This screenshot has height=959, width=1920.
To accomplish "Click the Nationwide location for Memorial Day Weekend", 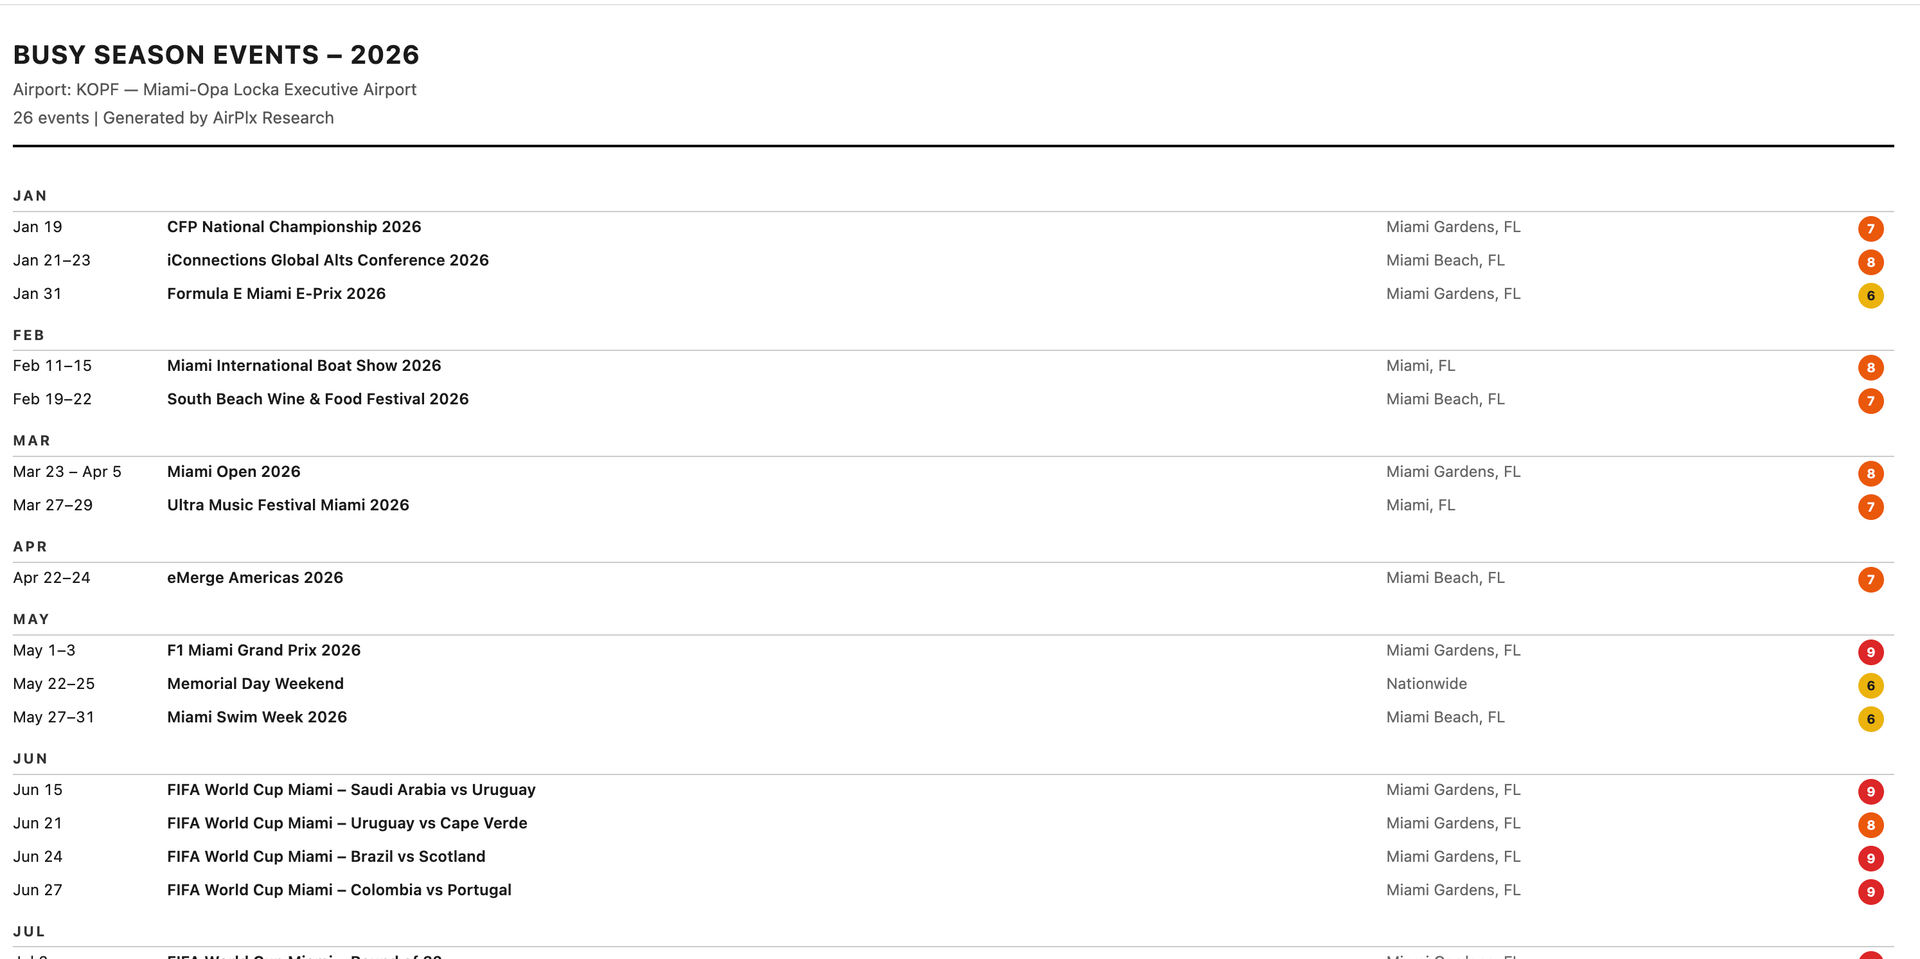I will point(1426,684).
